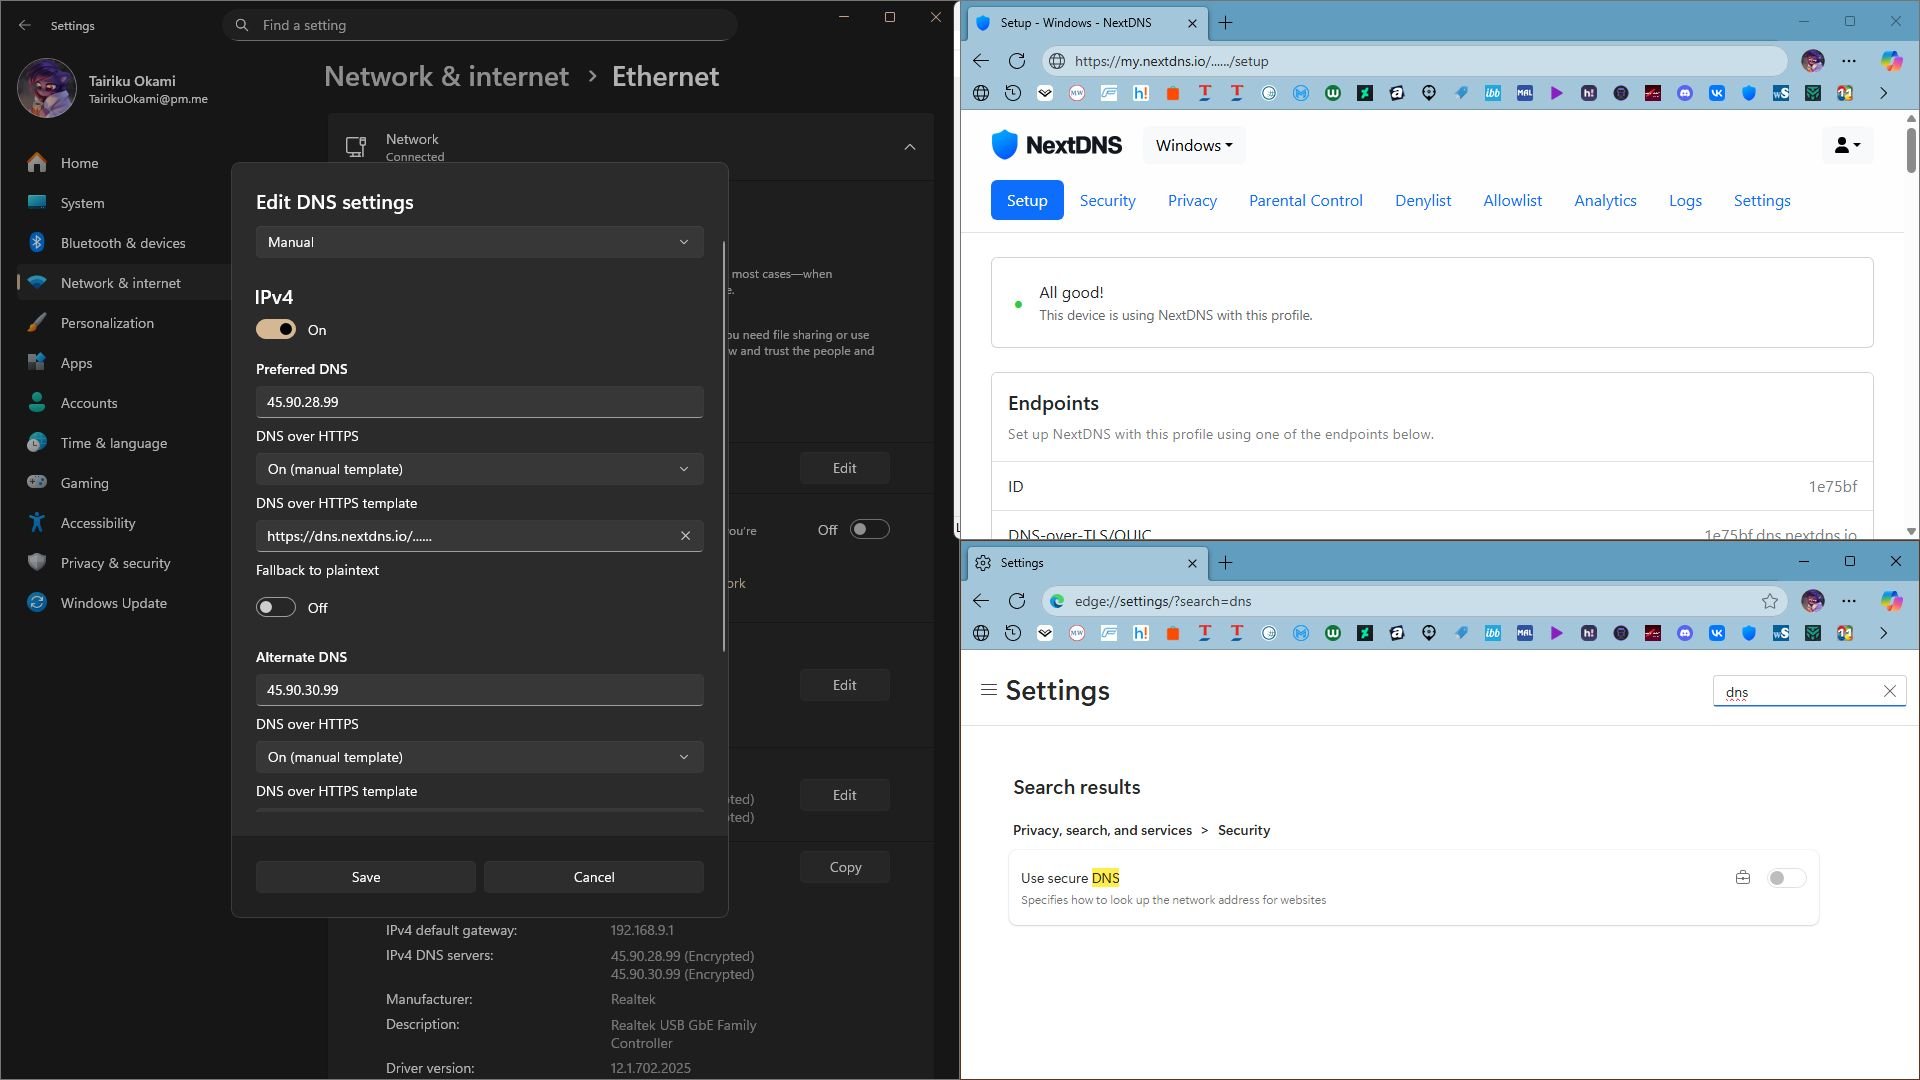Image resolution: width=1920 pixels, height=1080 pixels.
Task: Click the Alternate DNS address field
Action: pos(480,690)
